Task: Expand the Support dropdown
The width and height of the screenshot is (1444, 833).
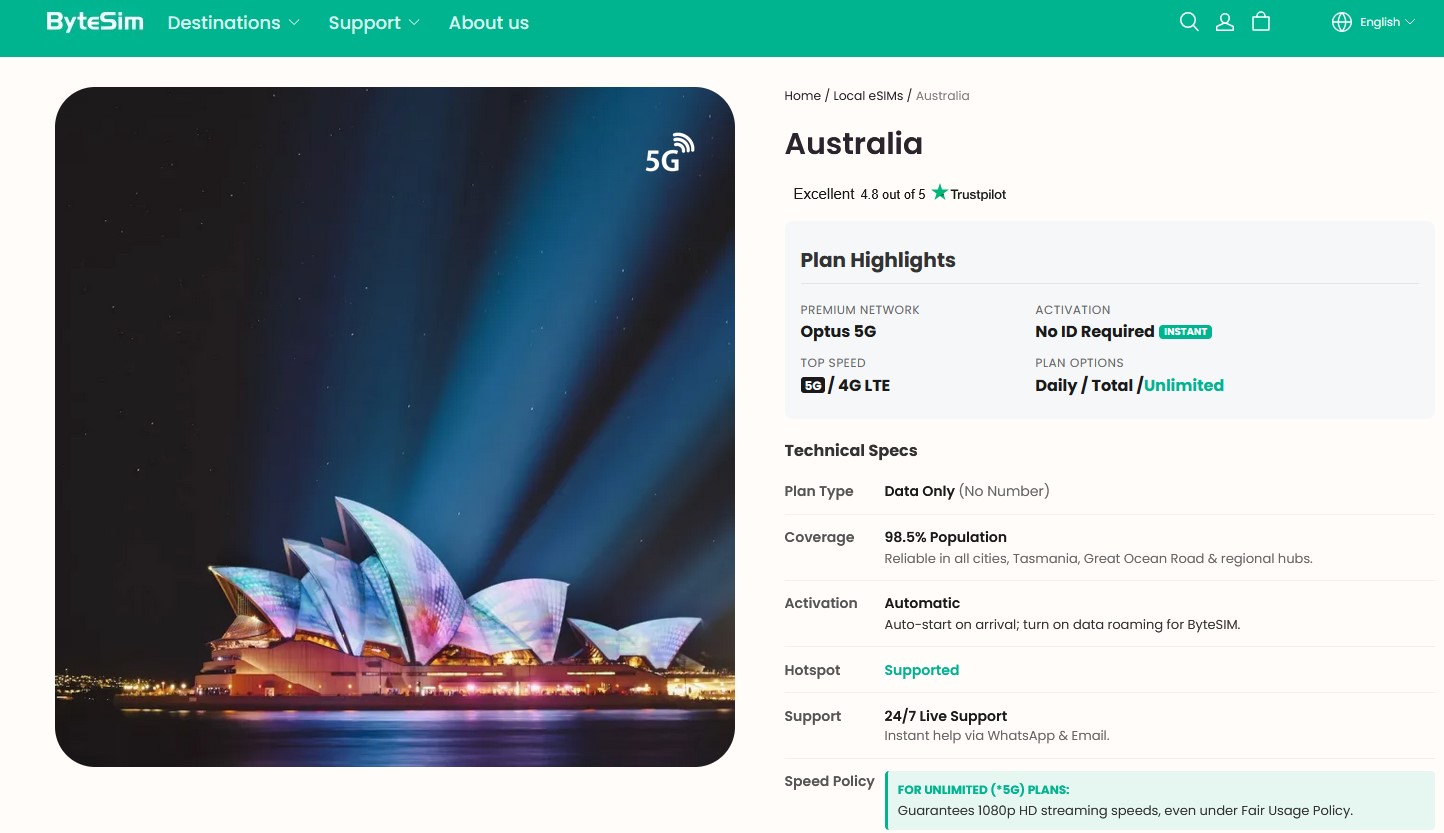Action: [373, 22]
